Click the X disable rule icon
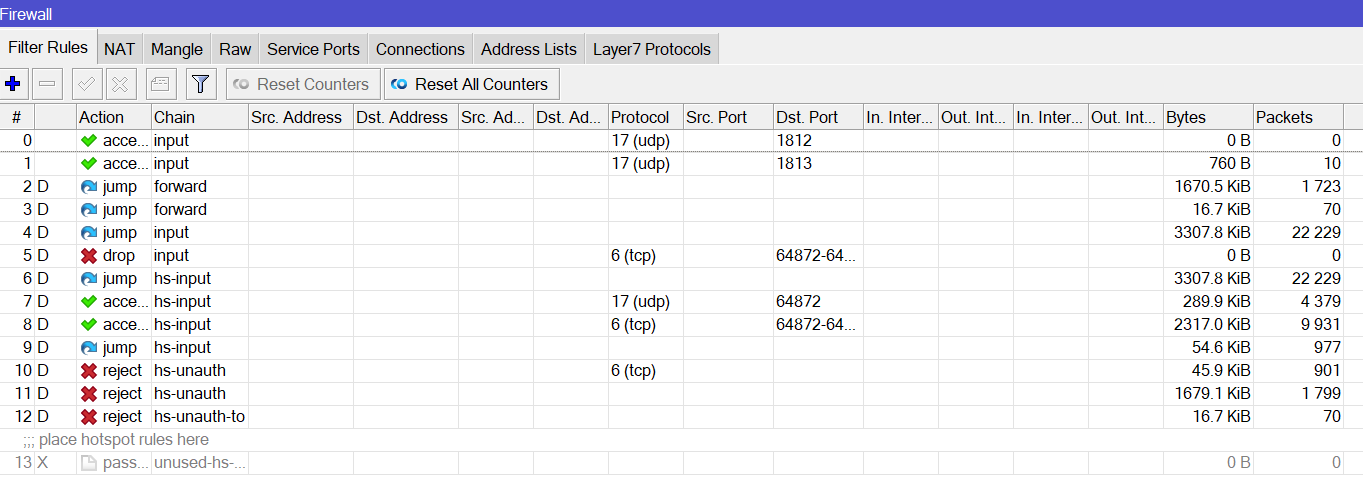1363x483 pixels. tap(121, 84)
